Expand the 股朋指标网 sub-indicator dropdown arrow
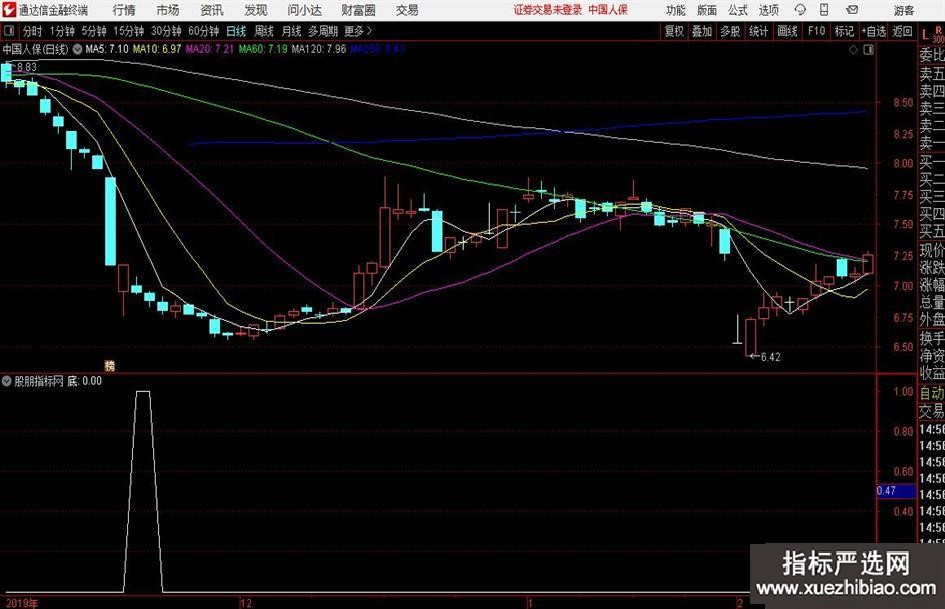Screen dimensions: 945x609 [7, 381]
